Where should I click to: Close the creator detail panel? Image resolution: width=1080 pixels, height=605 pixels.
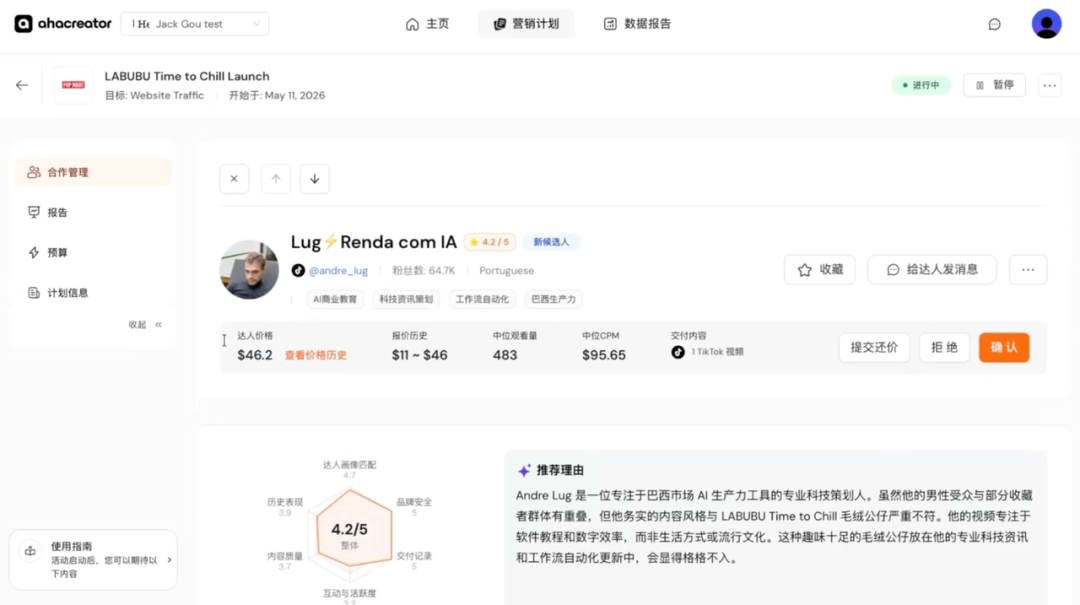click(x=234, y=179)
